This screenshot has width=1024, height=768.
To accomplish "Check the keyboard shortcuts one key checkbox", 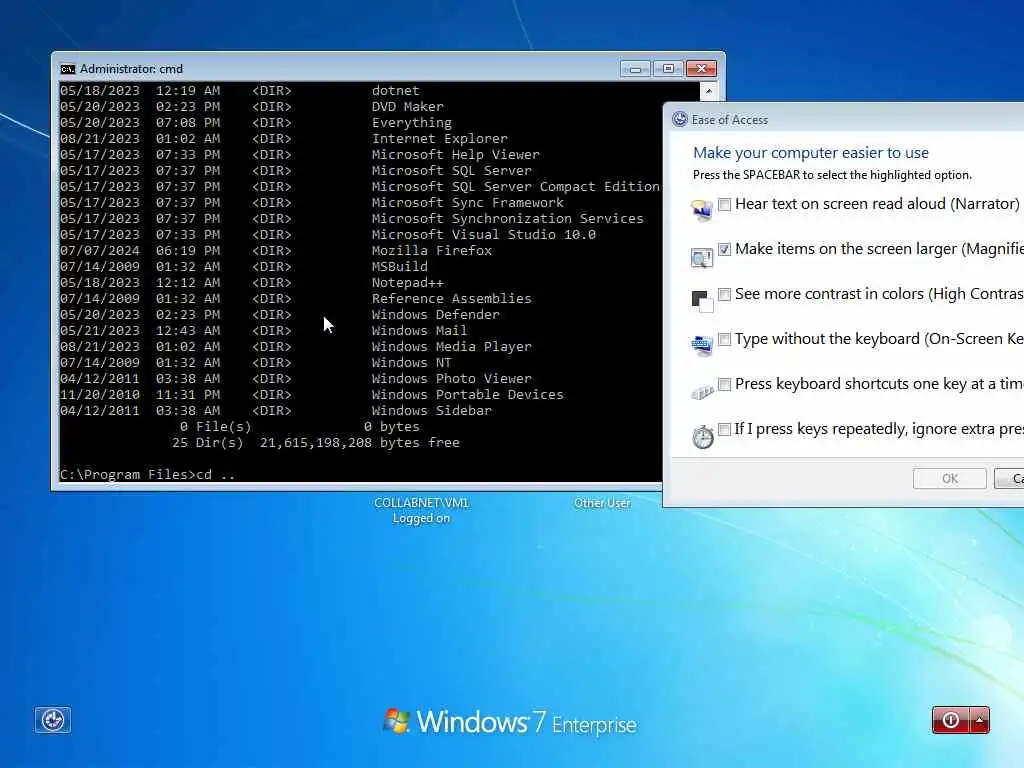I will tap(724, 384).
